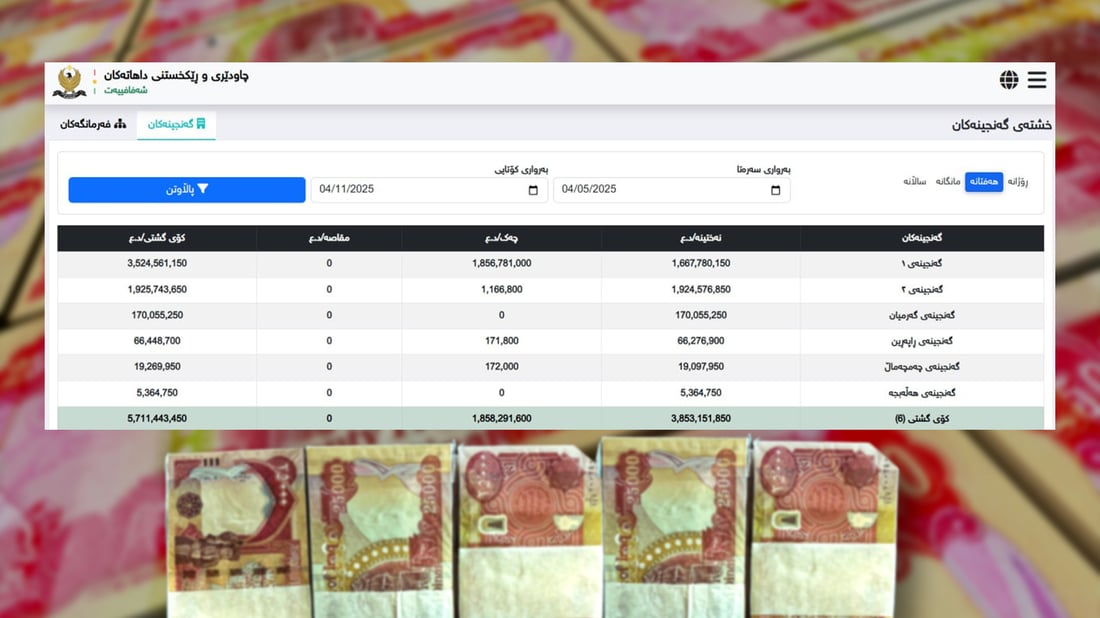Select the هەفتانە weekly period option
Viewport: 1100px width, 618px height.
[983, 181]
